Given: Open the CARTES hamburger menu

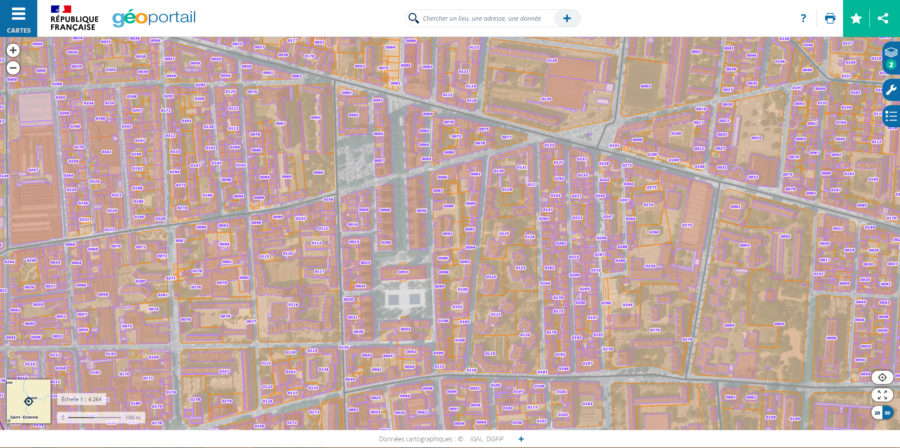Looking at the screenshot, I should pos(18,18).
